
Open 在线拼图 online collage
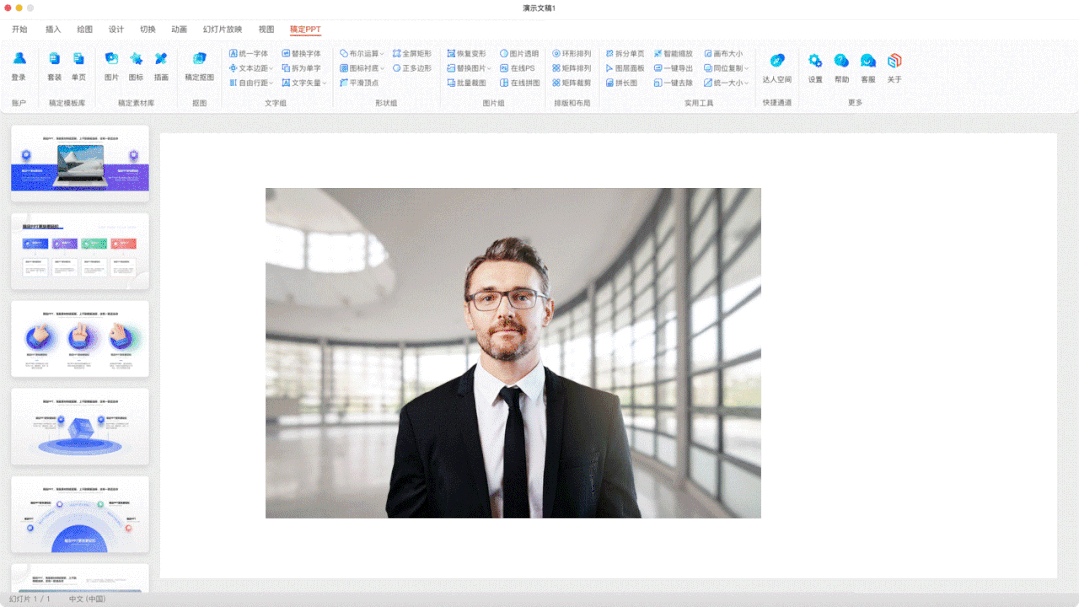pyautogui.click(x=520, y=83)
